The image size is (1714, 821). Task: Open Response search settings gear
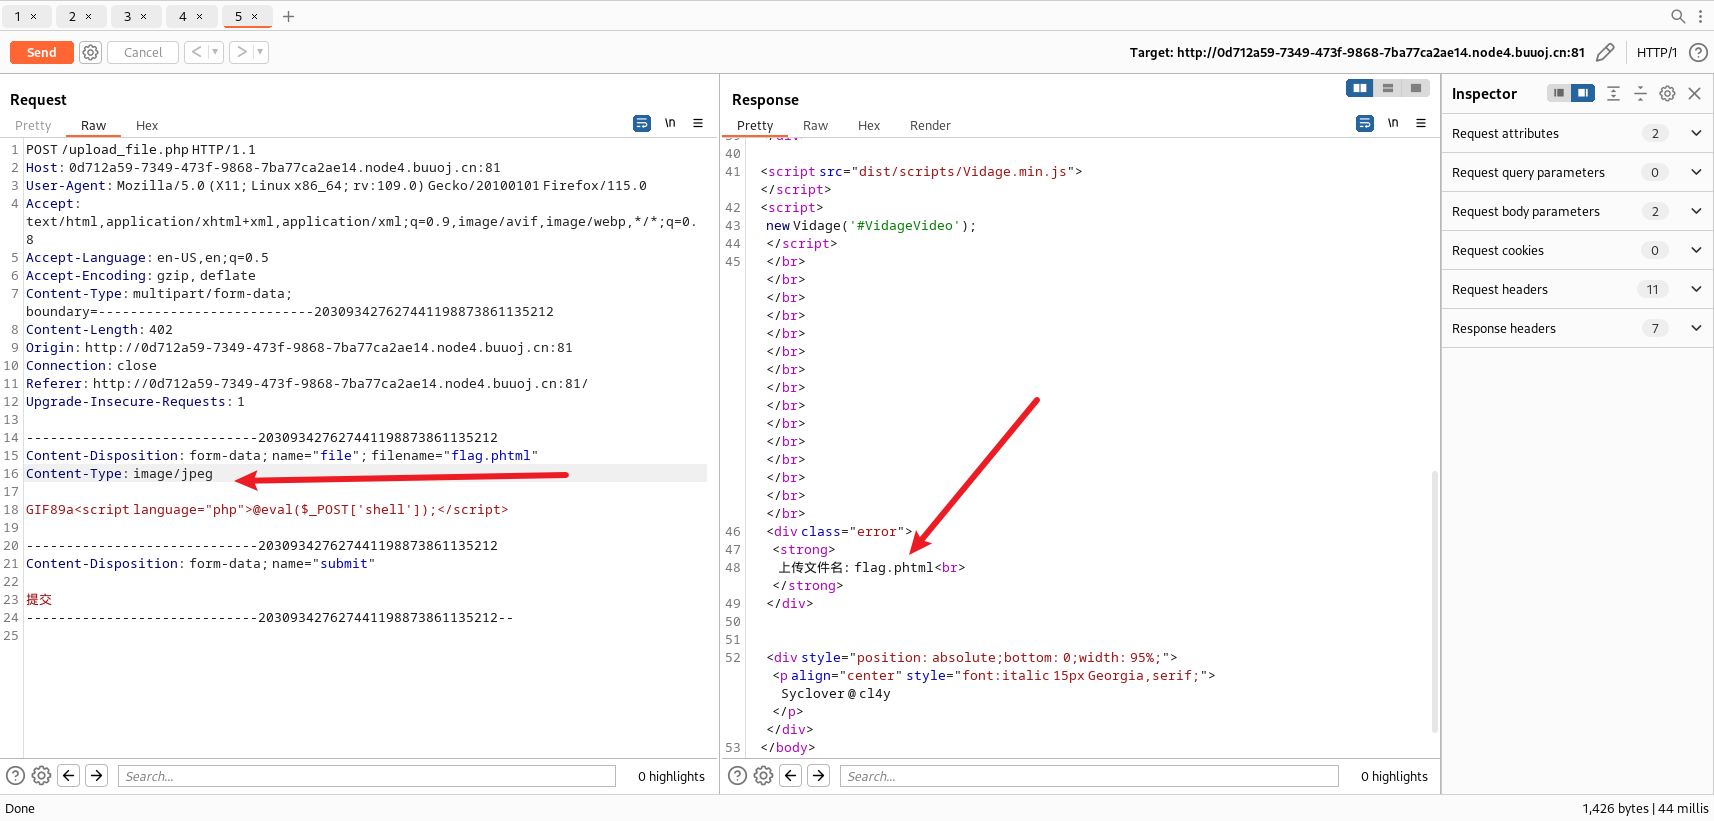(763, 775)
